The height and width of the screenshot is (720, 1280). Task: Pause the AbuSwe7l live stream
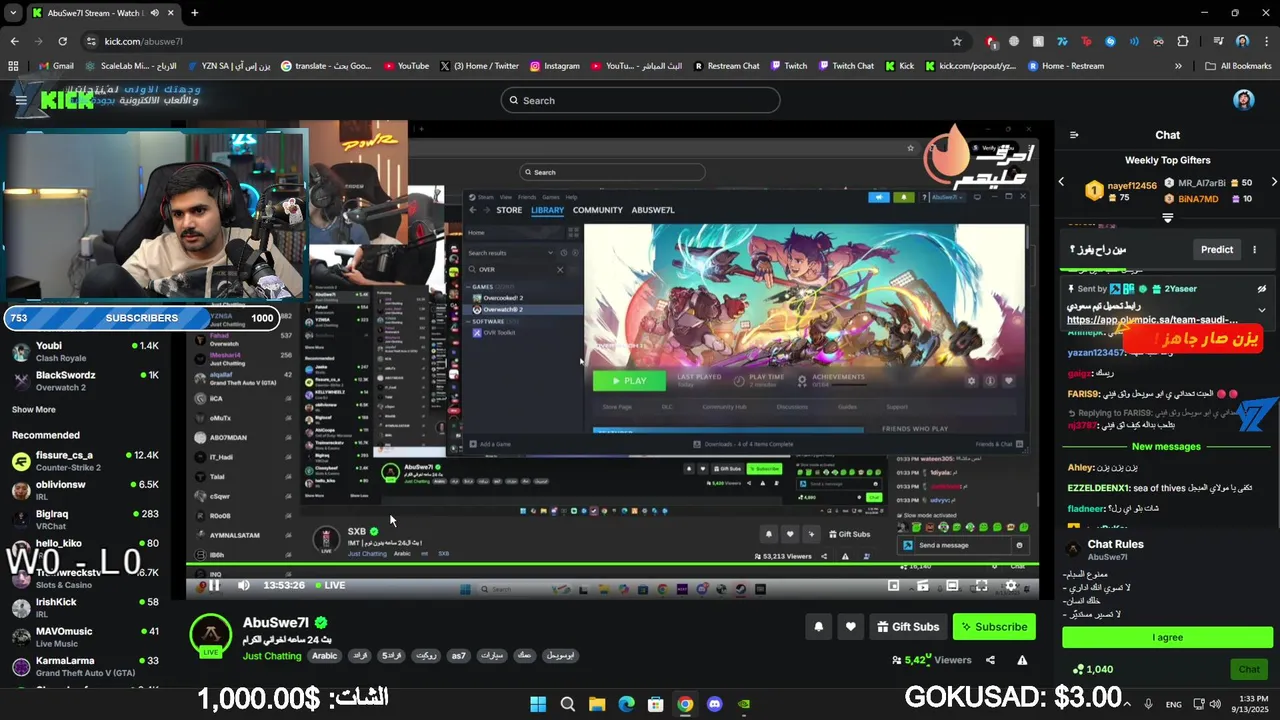click(213, 585)
